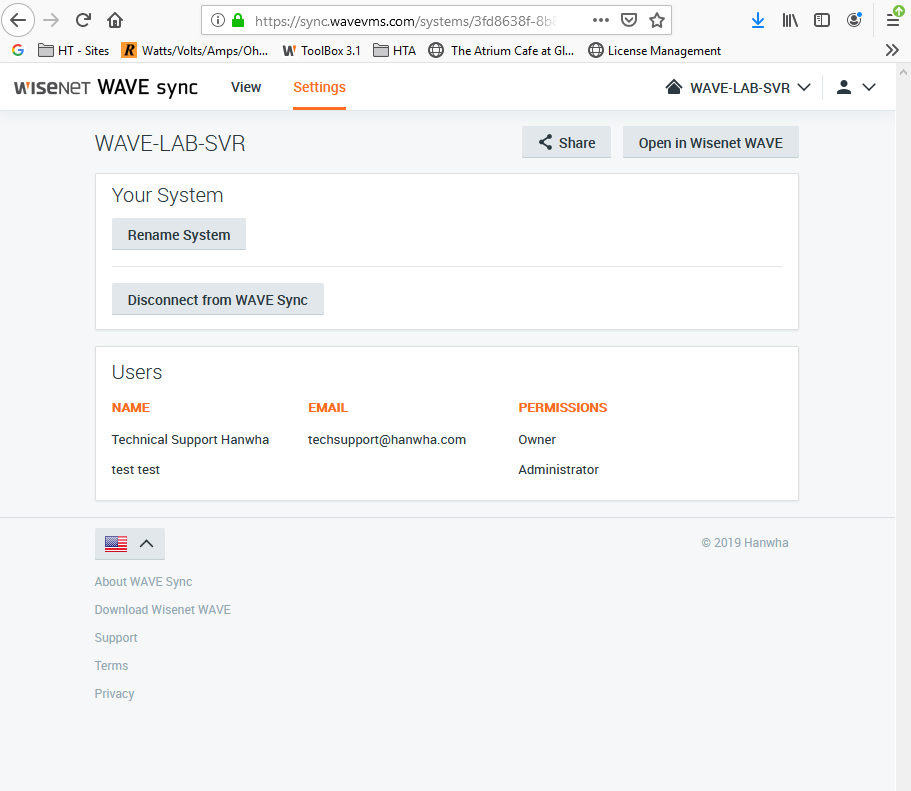
Task: Open the Firefox account icon
Action: tap(853, 20)
